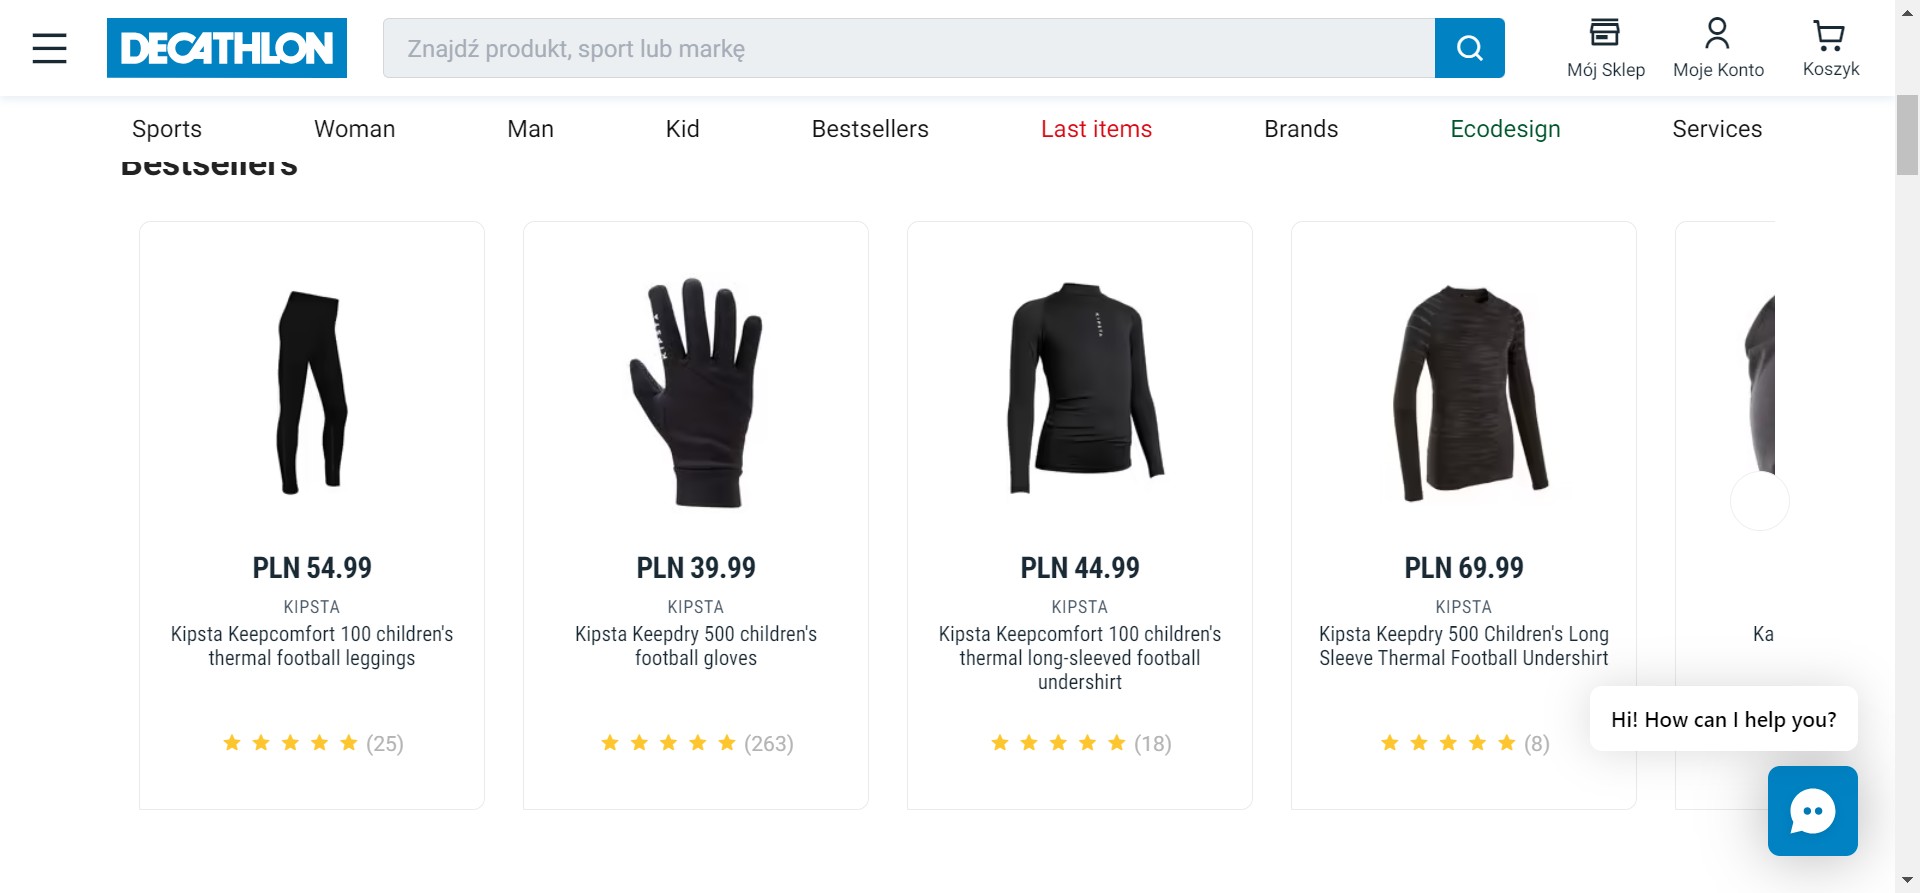Click the carousel next-arrow circle button
Screen dimensions: 1920x893
[x=1759, y=500]
